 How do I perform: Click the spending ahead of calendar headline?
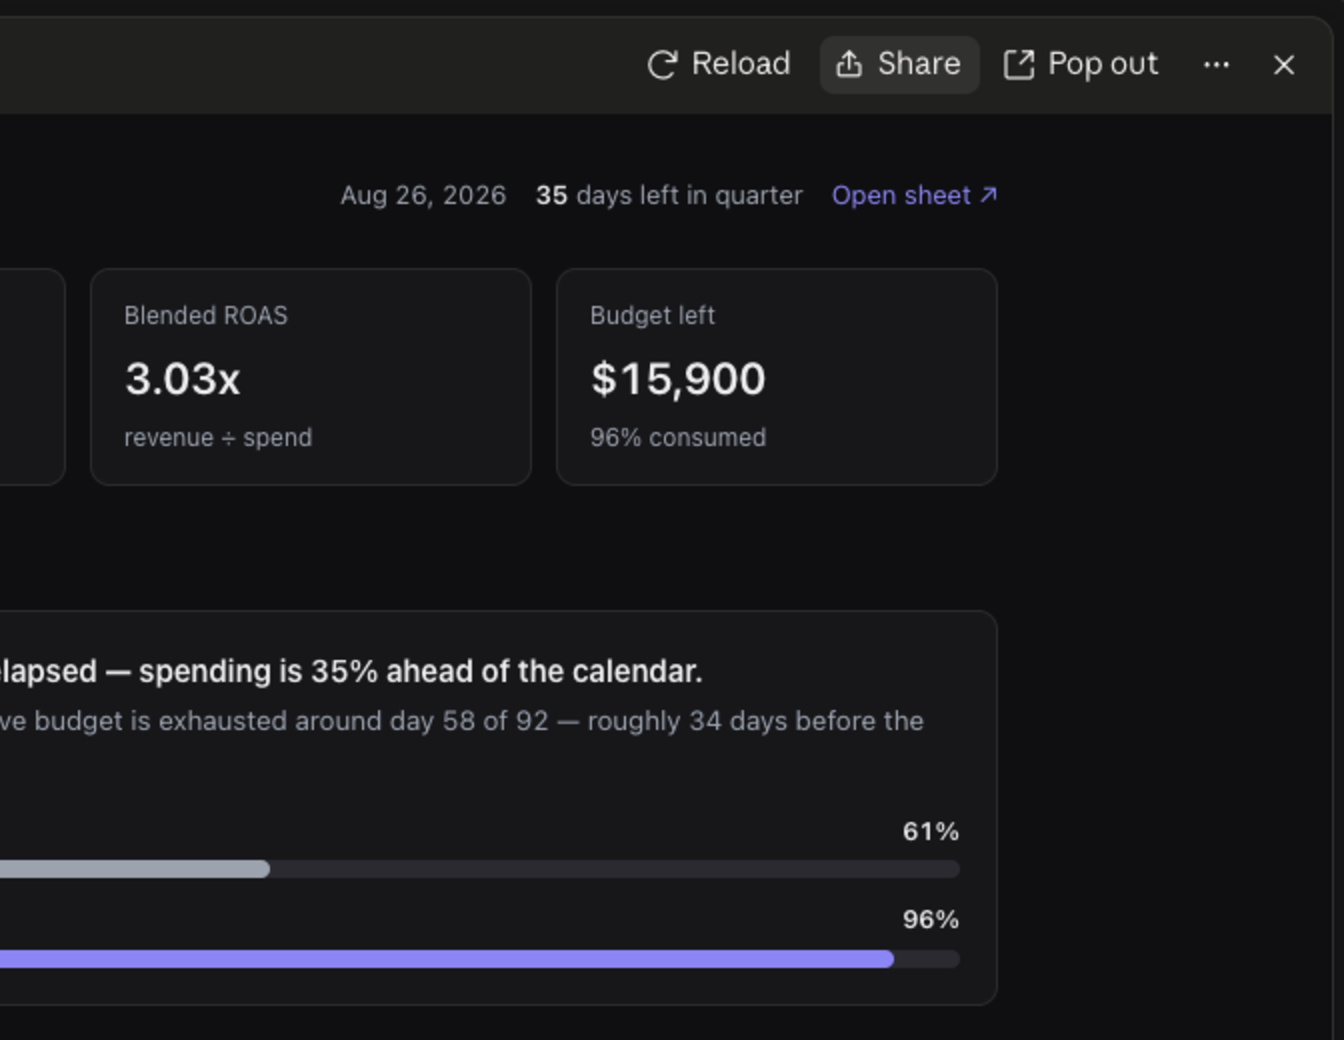[x=351, y=671]
